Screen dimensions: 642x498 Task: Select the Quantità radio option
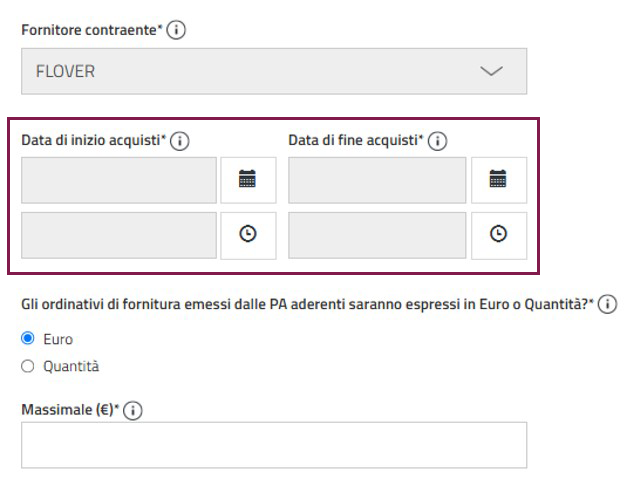pos(28,366)
